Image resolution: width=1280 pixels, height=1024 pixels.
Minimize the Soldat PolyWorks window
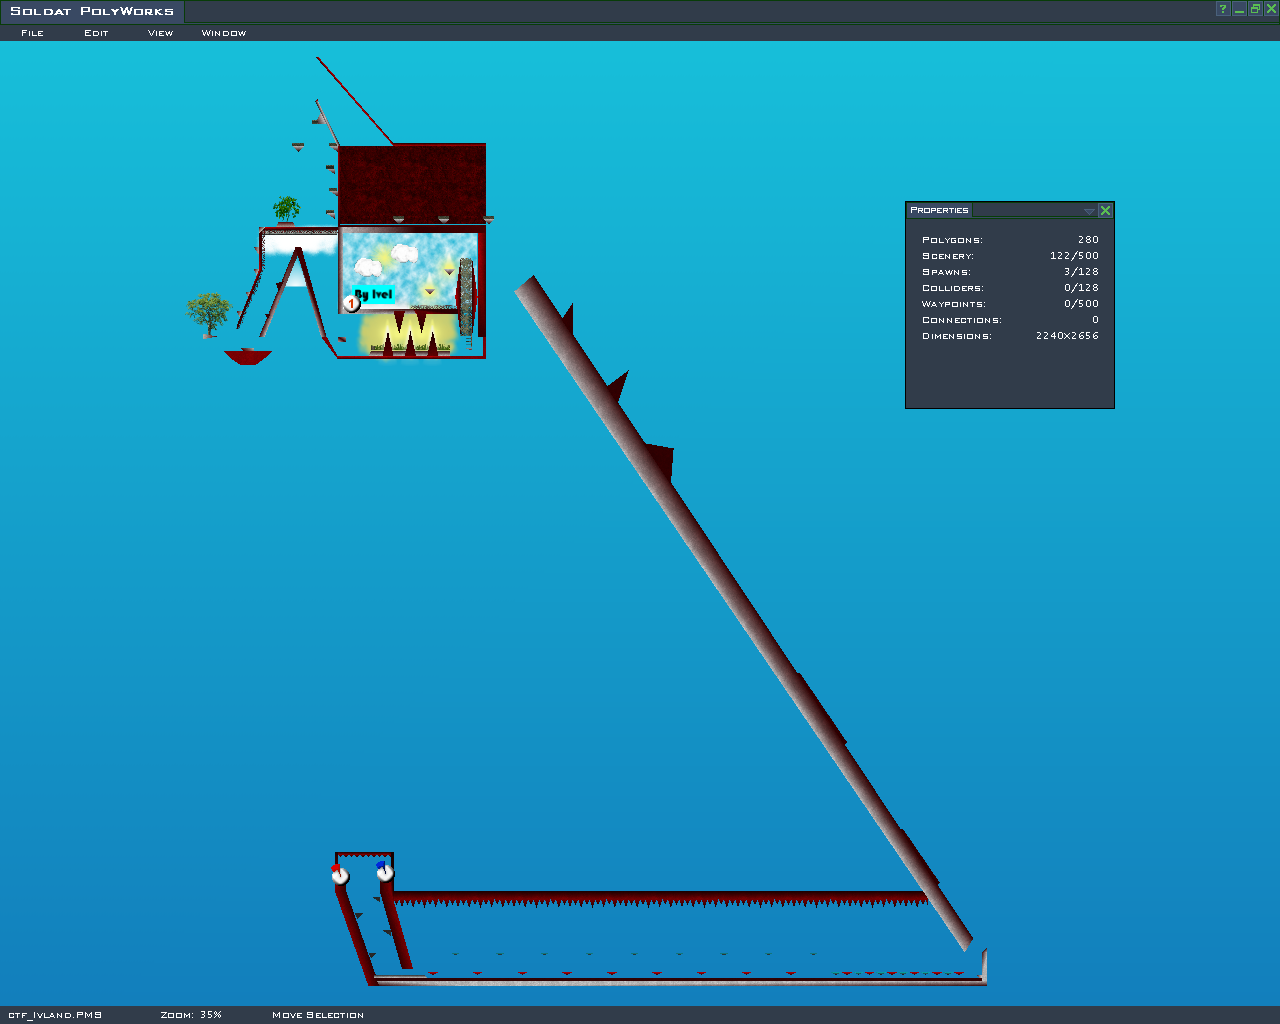1239,9
